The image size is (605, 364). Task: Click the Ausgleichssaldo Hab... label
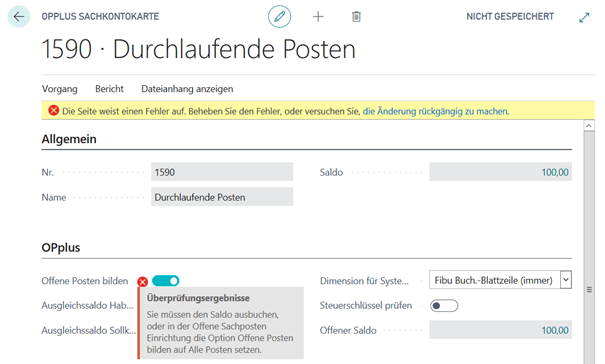pos(87,306)
